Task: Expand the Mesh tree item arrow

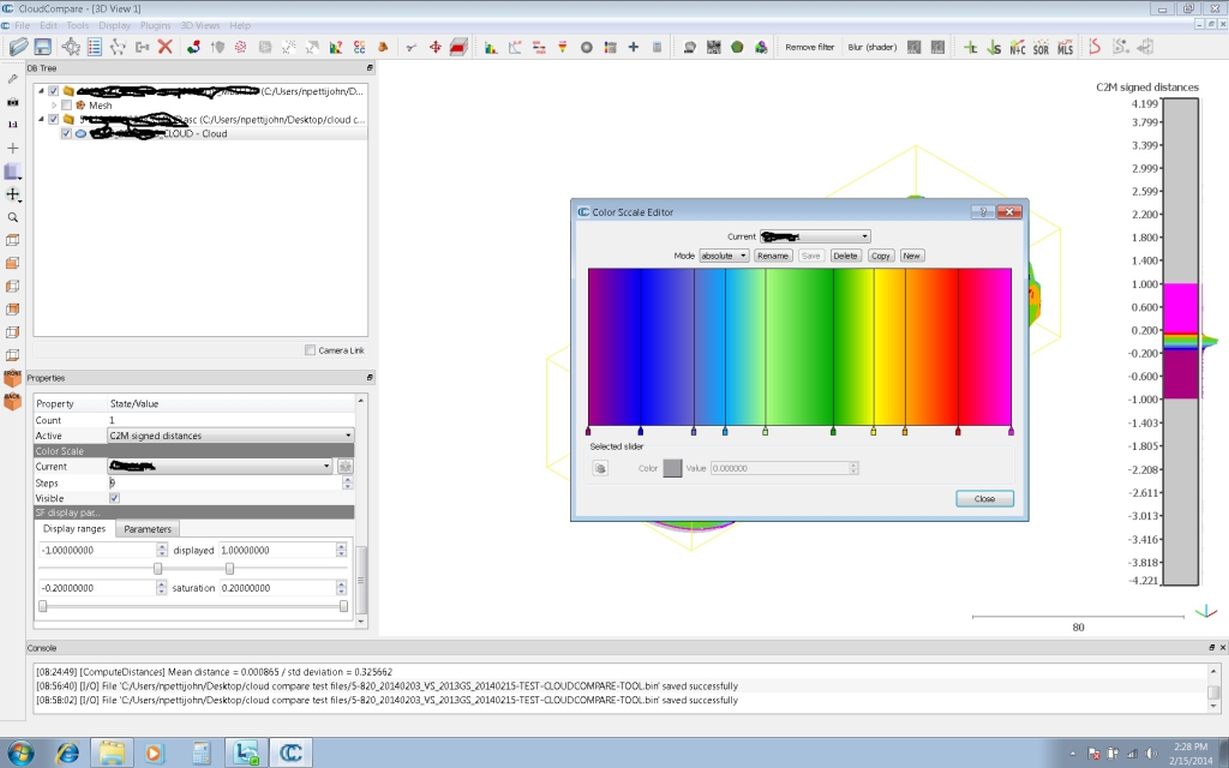Action: click(54, 105)
